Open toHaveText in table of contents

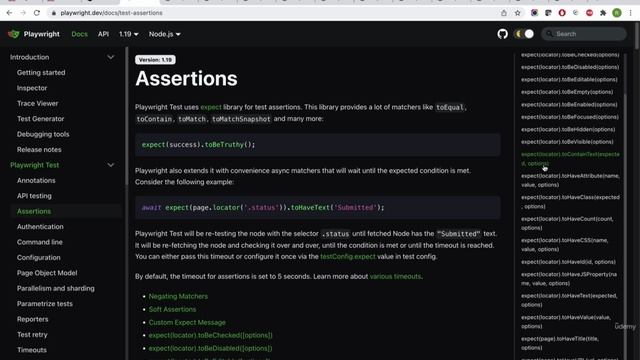569,300
